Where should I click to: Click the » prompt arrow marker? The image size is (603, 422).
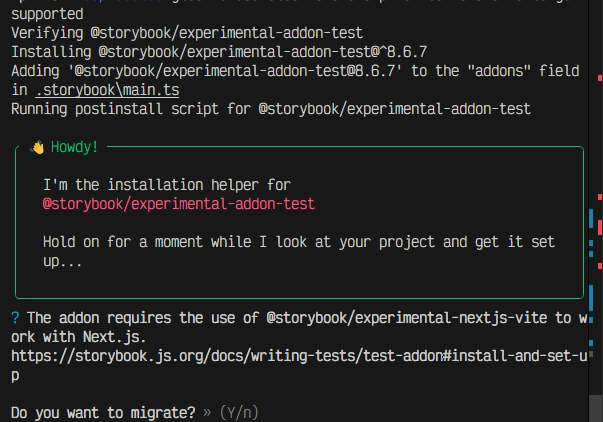tap(208, 412)
